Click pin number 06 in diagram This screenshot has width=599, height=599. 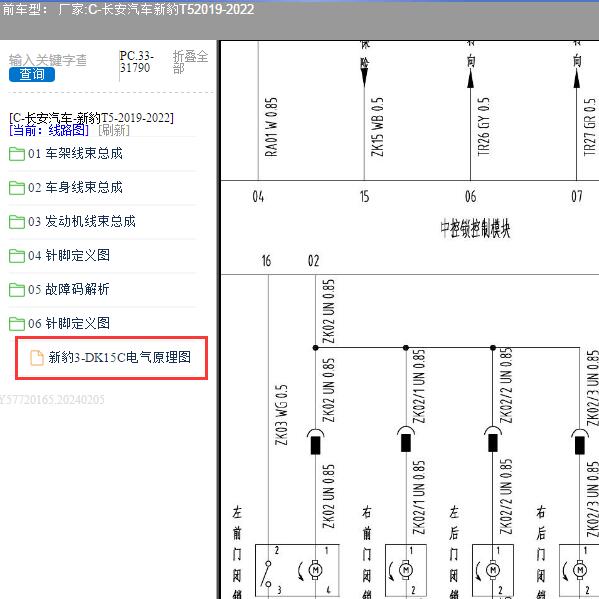(x=471, y=197)
